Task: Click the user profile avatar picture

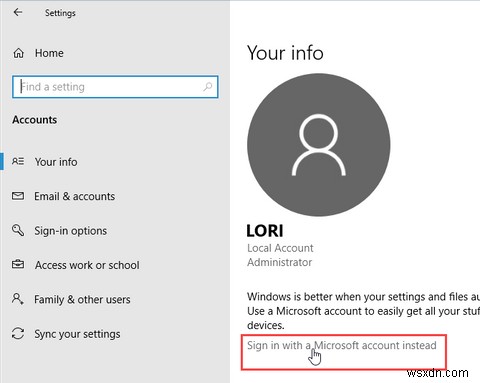Action: [x=319, y=145]
